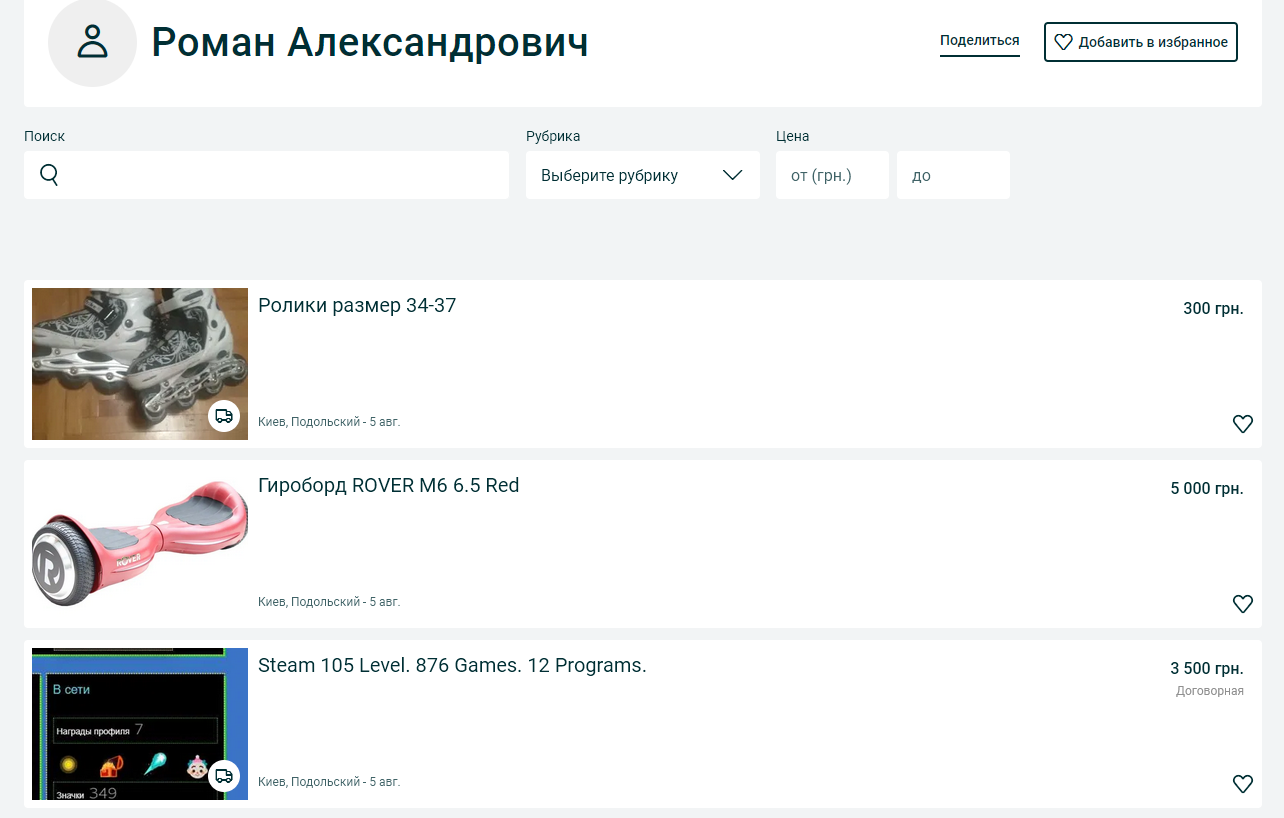Open listing Steam 105 Level. 876 Games
This screenshot has height=818, width=1284.
[x=452, y=666]
